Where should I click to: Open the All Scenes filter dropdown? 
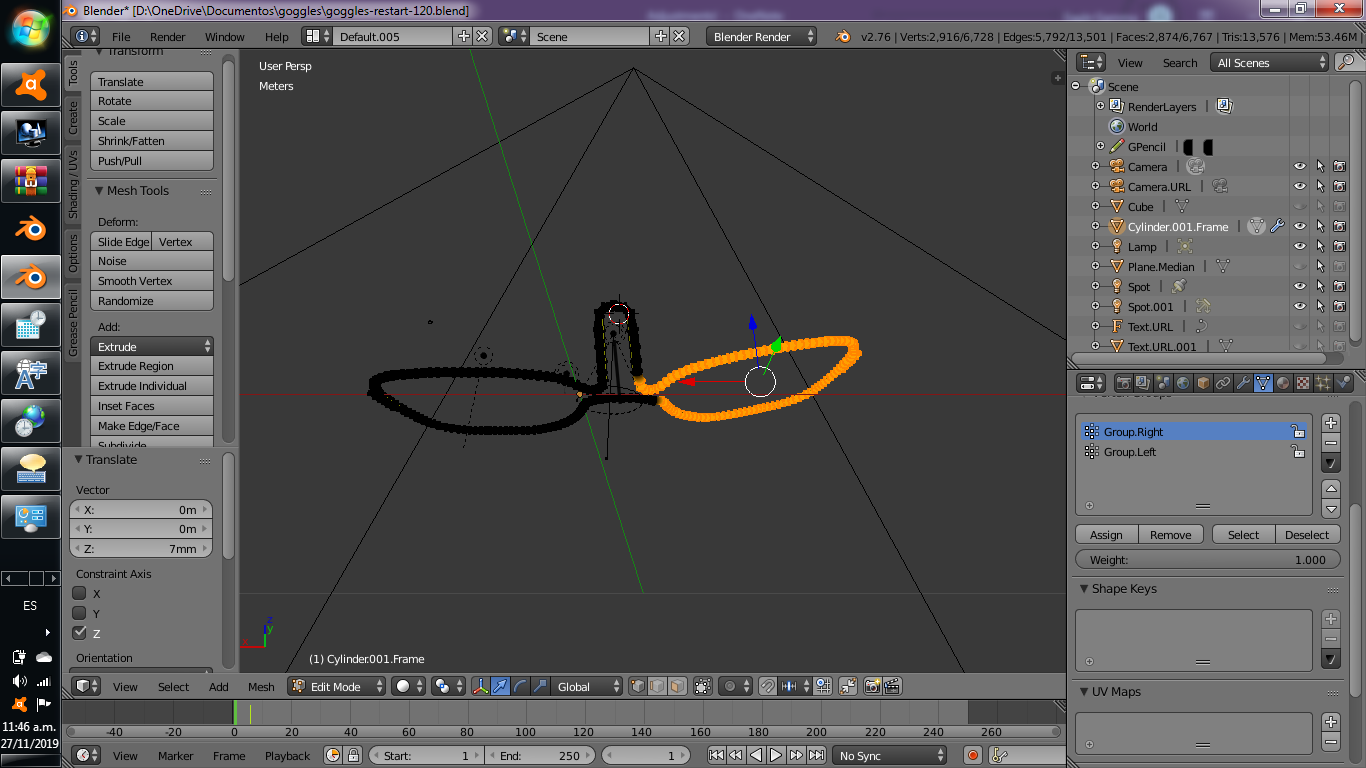[x=1269, y=62]
